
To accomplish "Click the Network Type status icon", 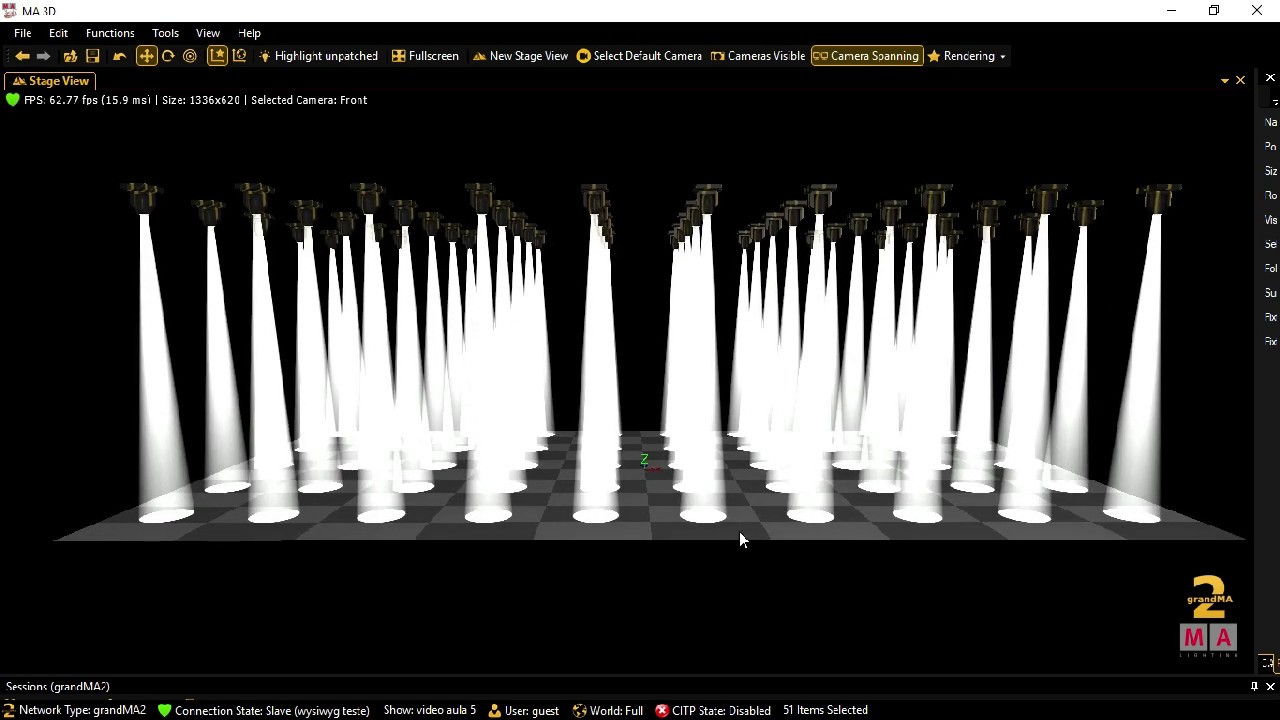I will tap(8, 710).
